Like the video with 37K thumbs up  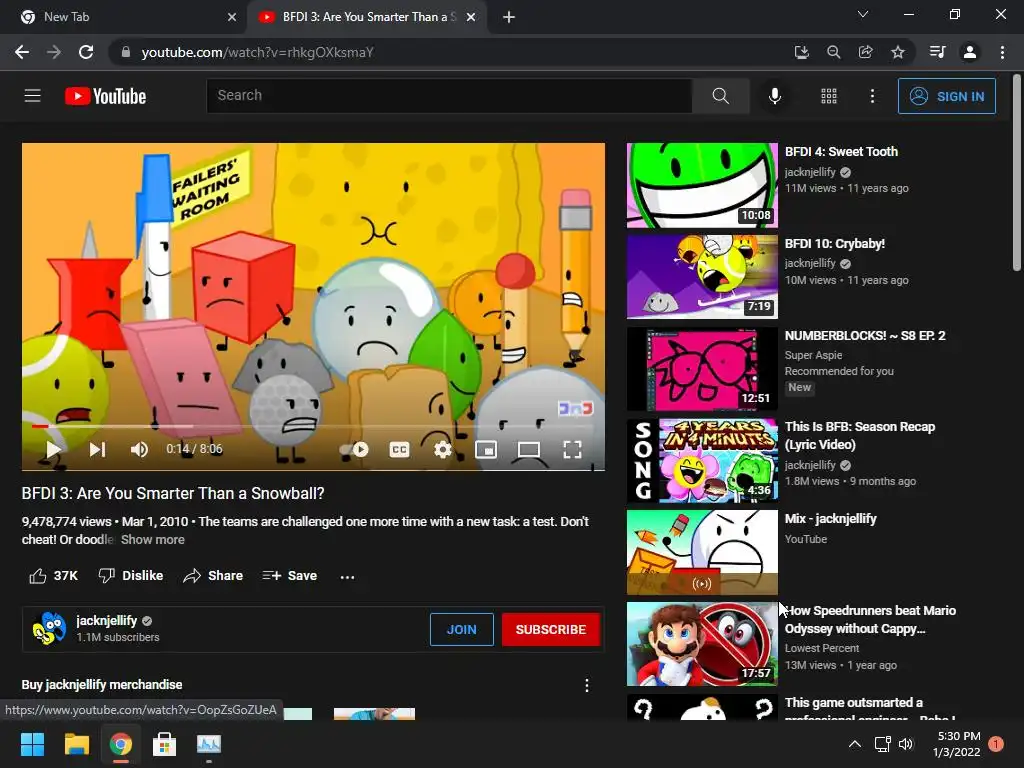point(54,575)
